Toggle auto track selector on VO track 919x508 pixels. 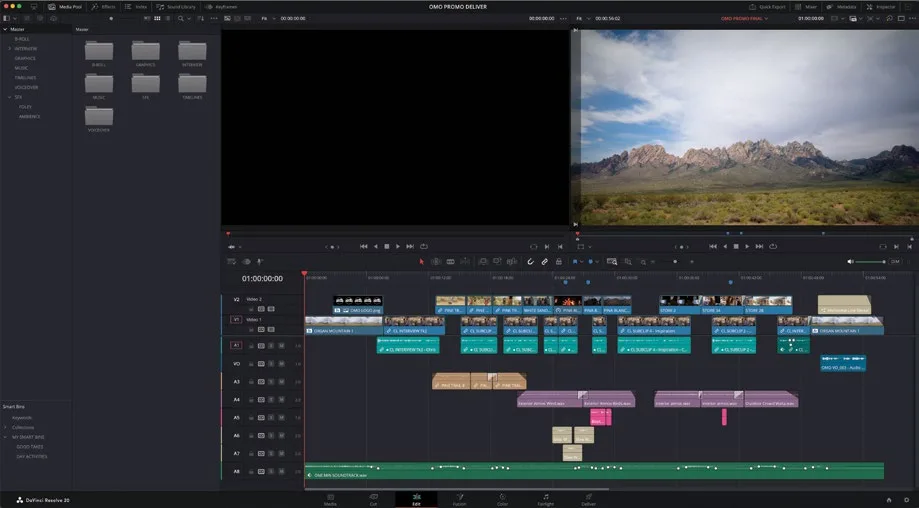coord(261,364)
